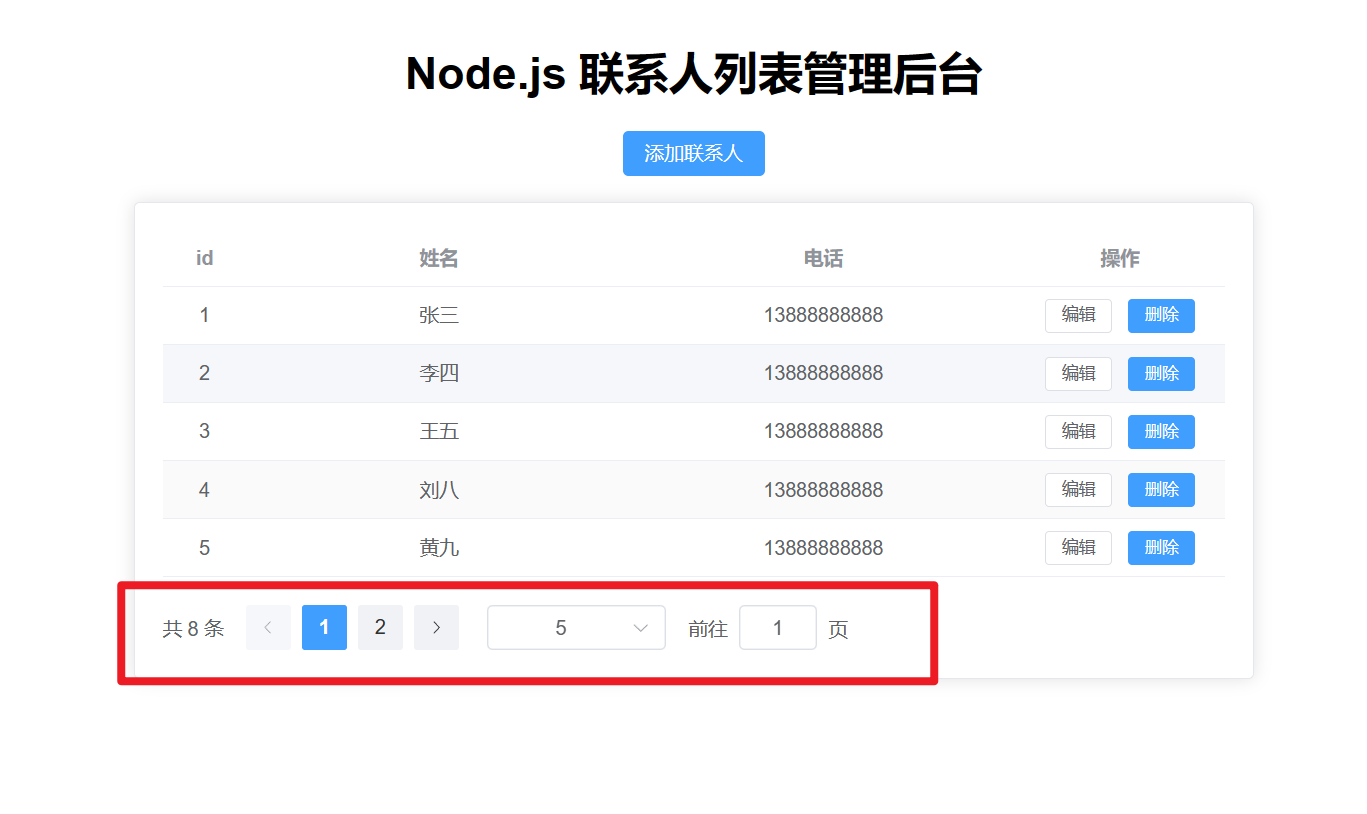Click the phone number in 黄九's row
Screen dimensions: 1367x814
tap(823, 548)
